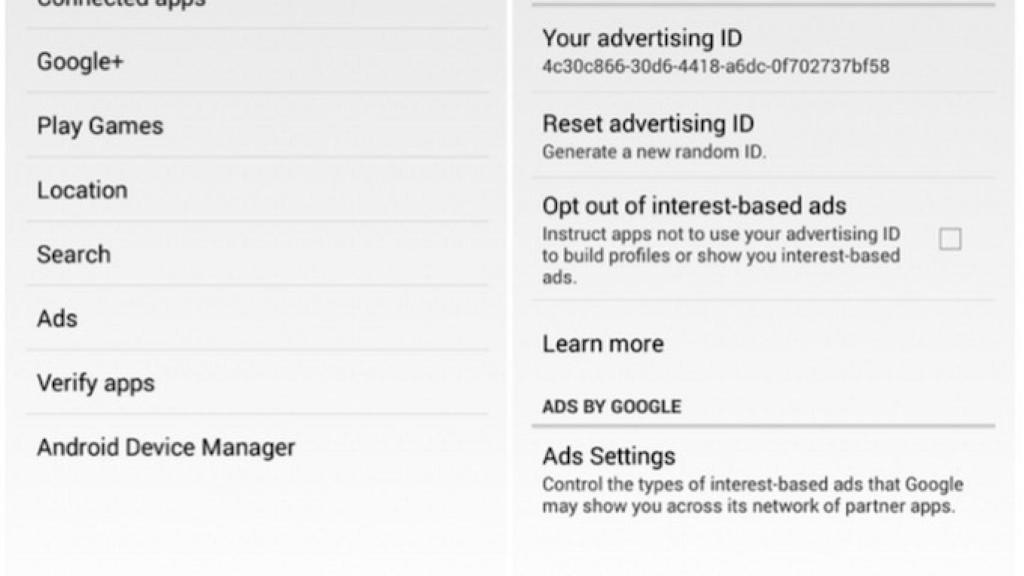1024x576 pixels.
Task: Open Play Games settings
Action: pyautogui.click(x=99, y=125)
